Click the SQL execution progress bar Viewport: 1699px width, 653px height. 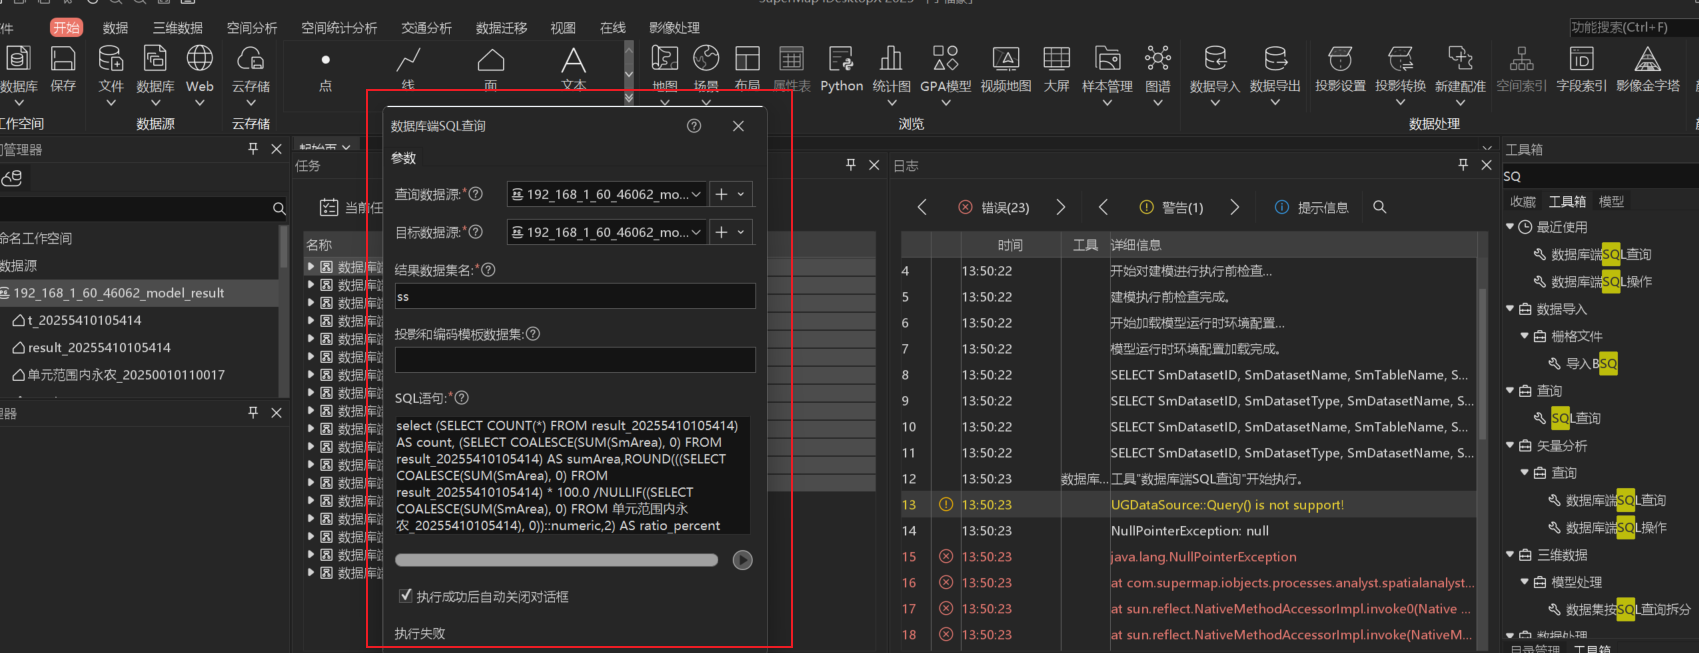pyautogui.click(x=556, y=560)
